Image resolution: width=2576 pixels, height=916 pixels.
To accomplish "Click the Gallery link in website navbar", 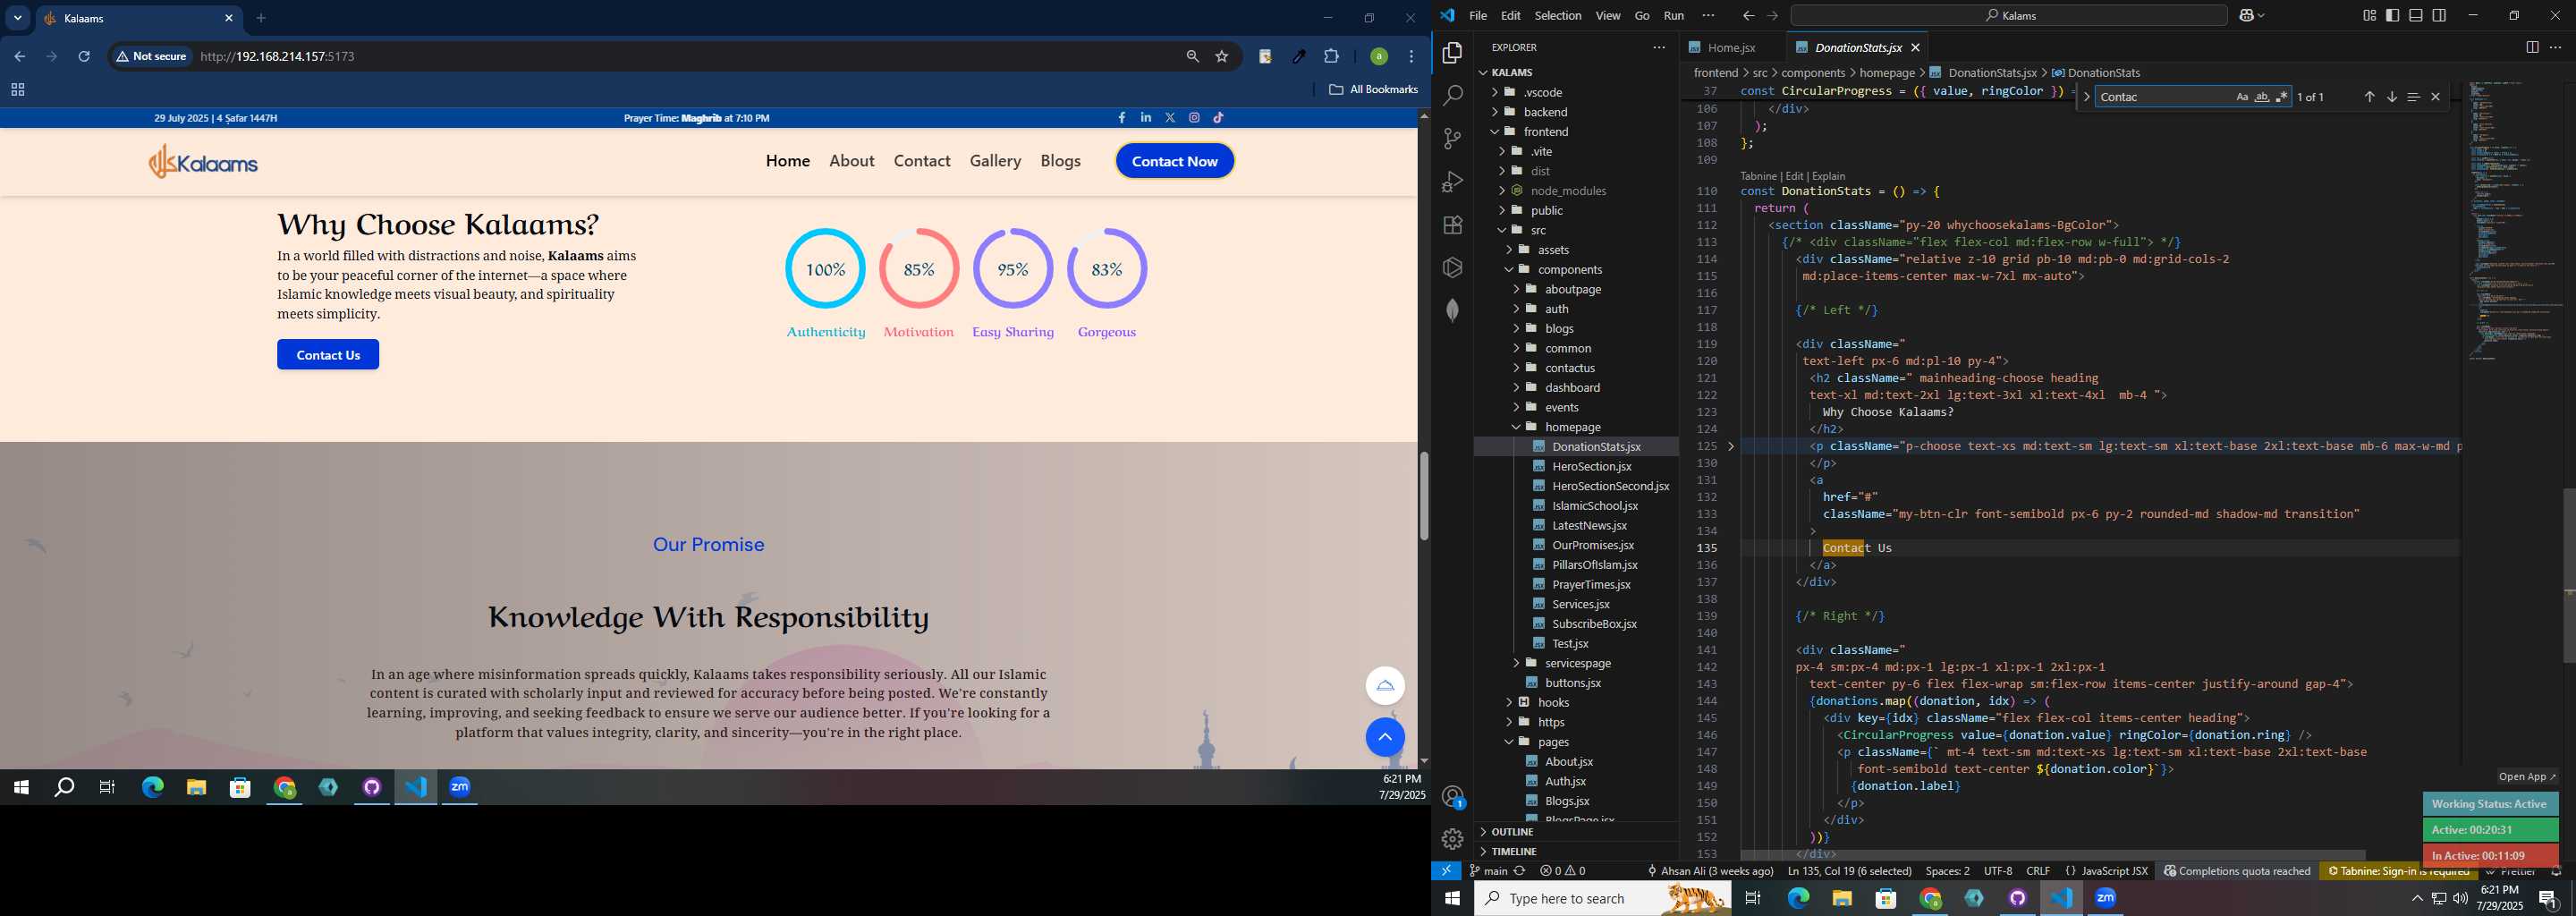I will [x=995, y=161].
